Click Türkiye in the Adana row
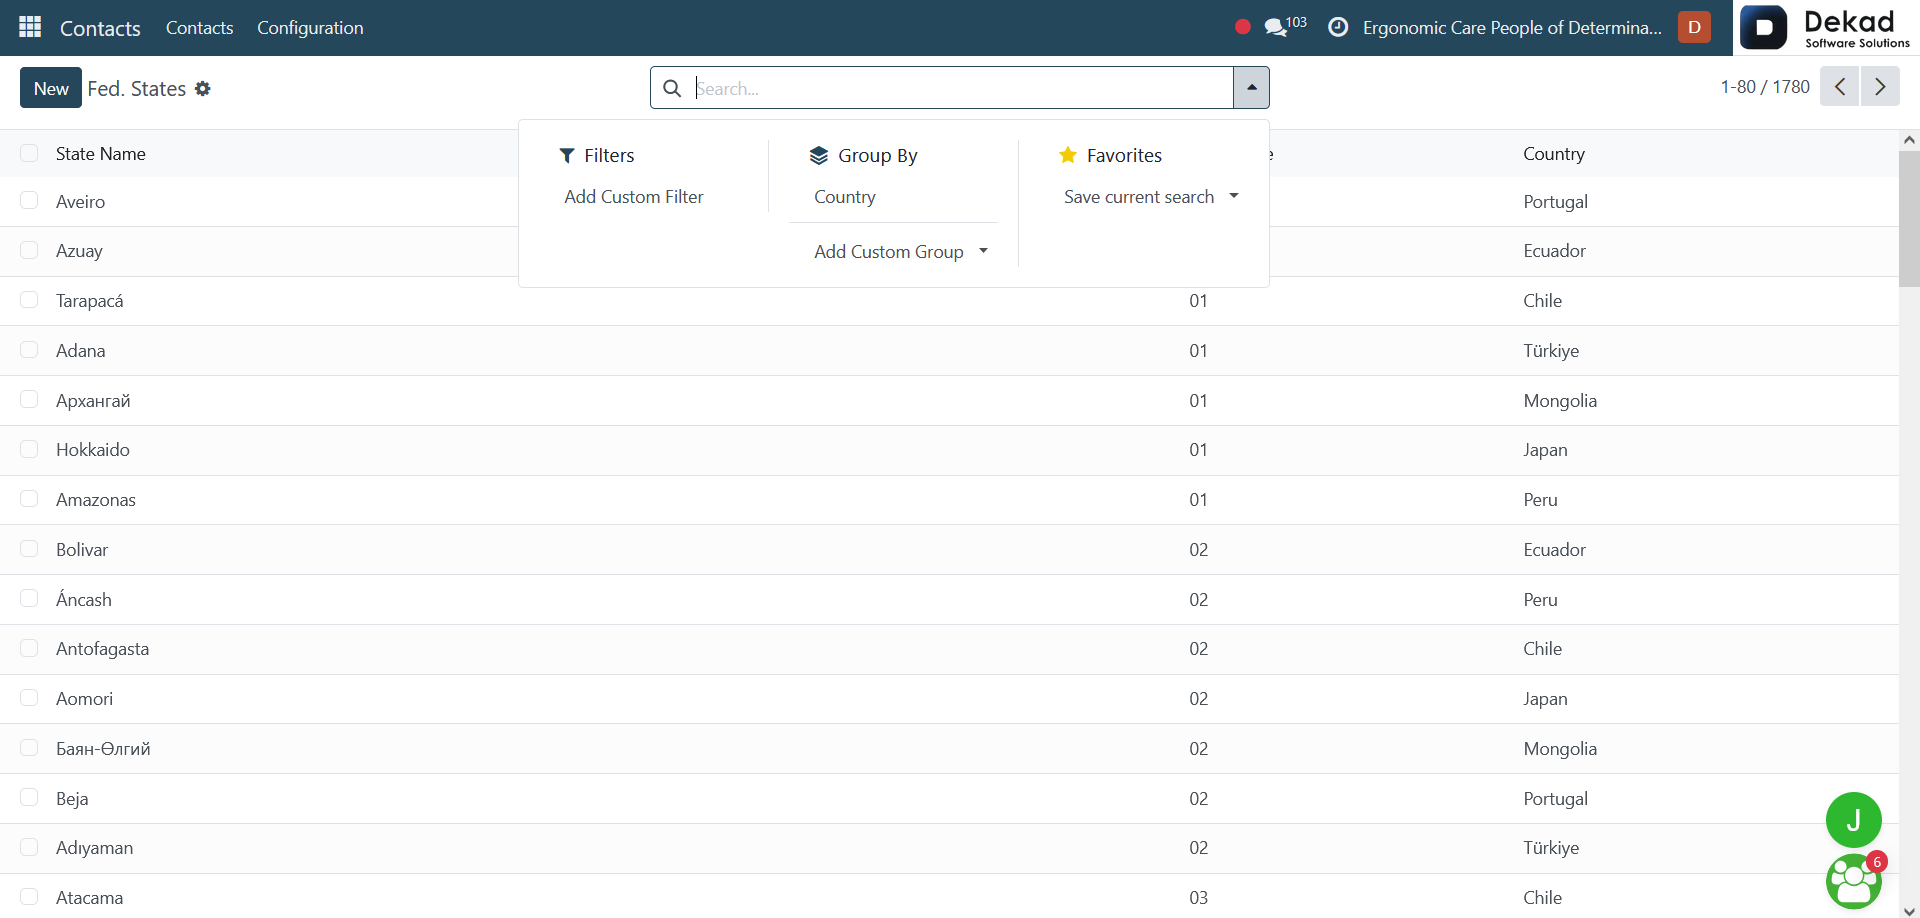The image size is (1920, 918). (1551, 350)
